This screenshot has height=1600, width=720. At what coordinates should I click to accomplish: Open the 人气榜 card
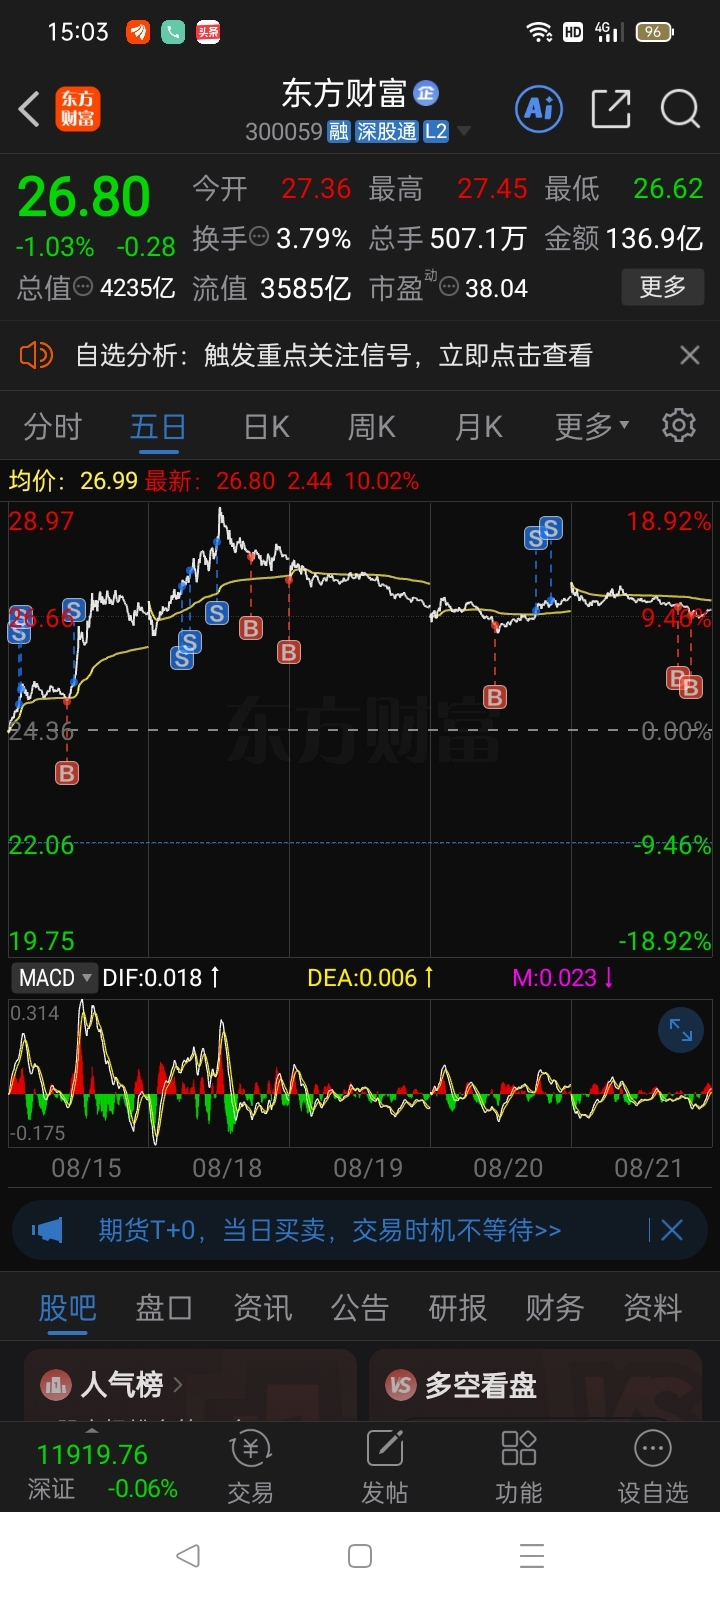[190, 1385]
